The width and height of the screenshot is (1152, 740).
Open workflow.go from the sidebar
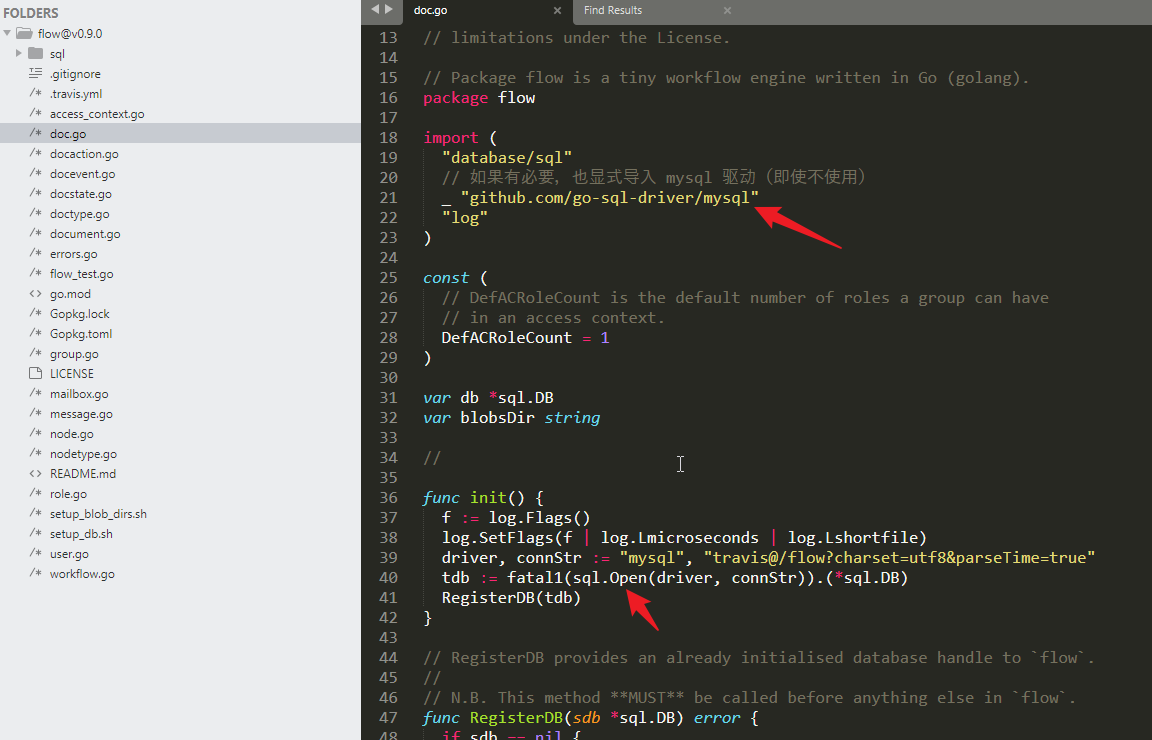82,574
